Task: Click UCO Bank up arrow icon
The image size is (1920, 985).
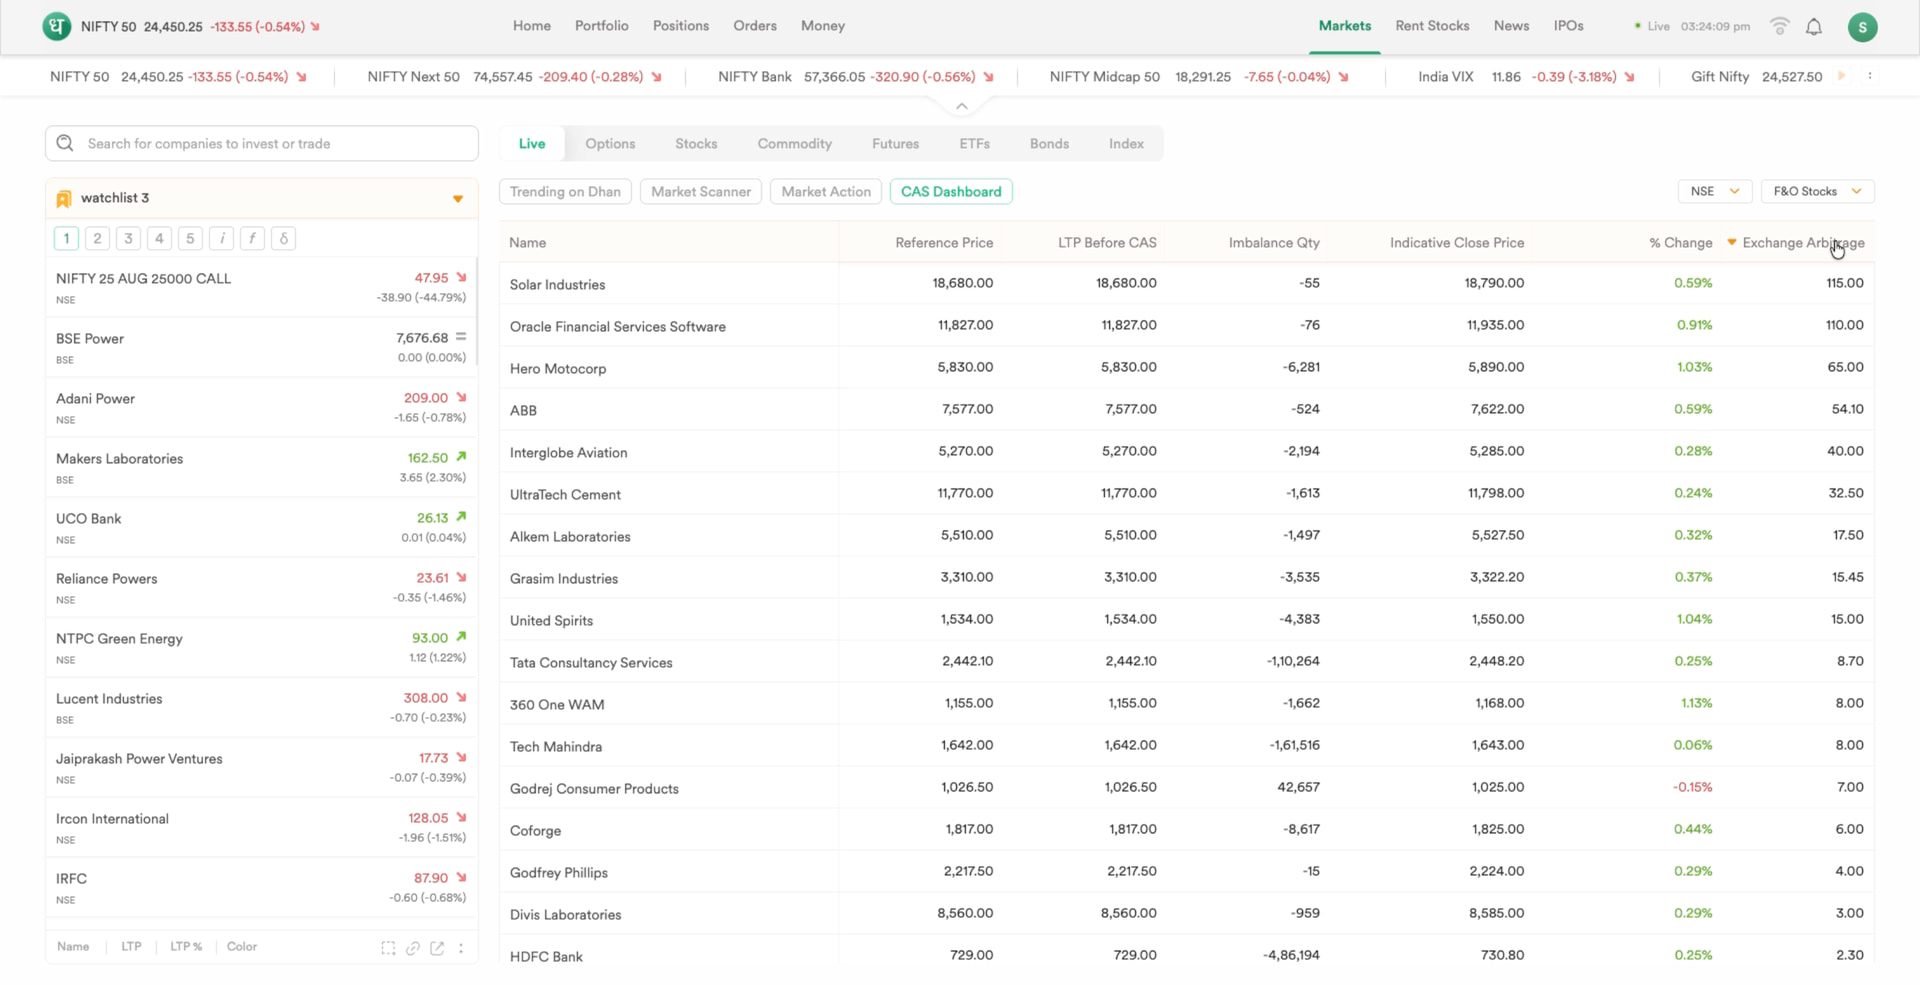Action: pyautogui.click(x=461, y=517)
